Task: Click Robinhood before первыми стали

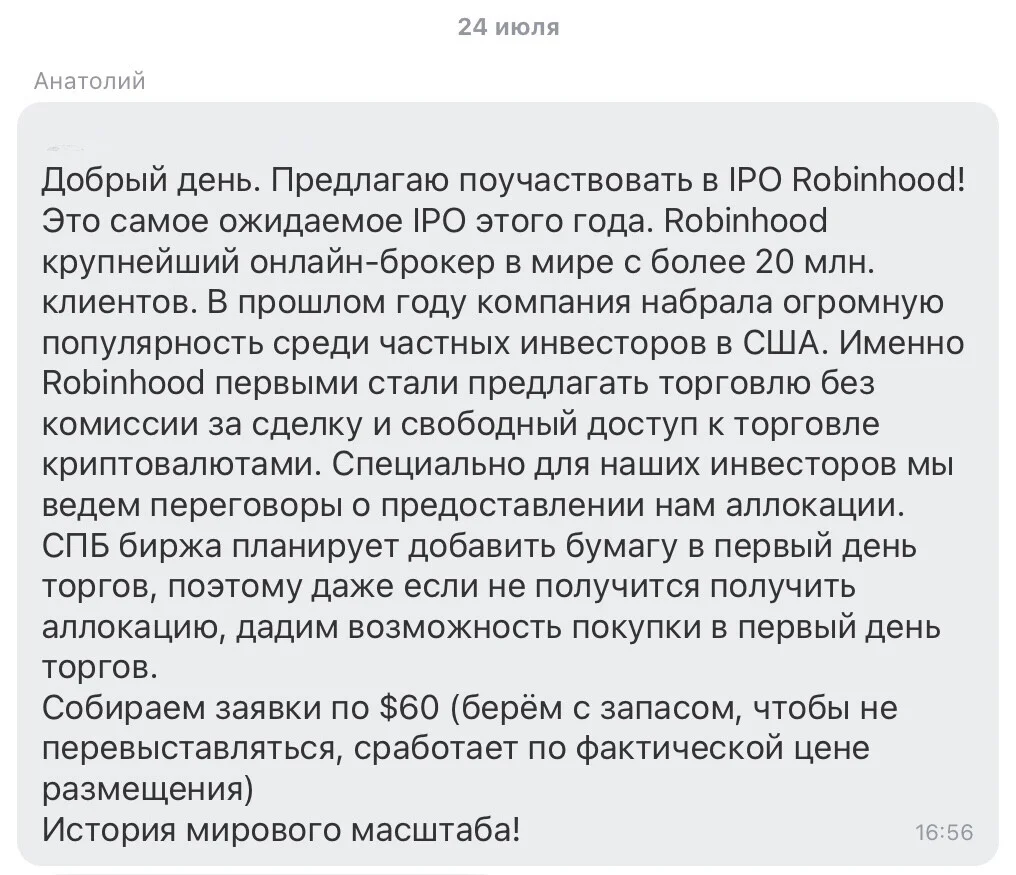Action: point(123,383)
